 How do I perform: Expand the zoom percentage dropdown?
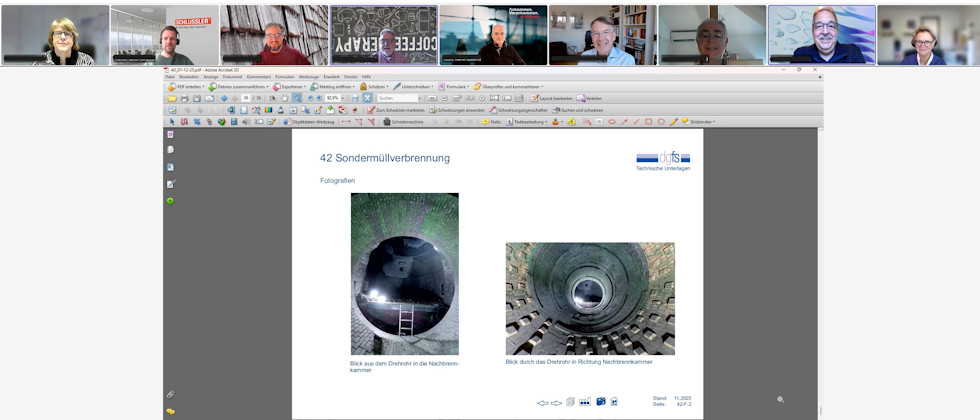(342, 98)
